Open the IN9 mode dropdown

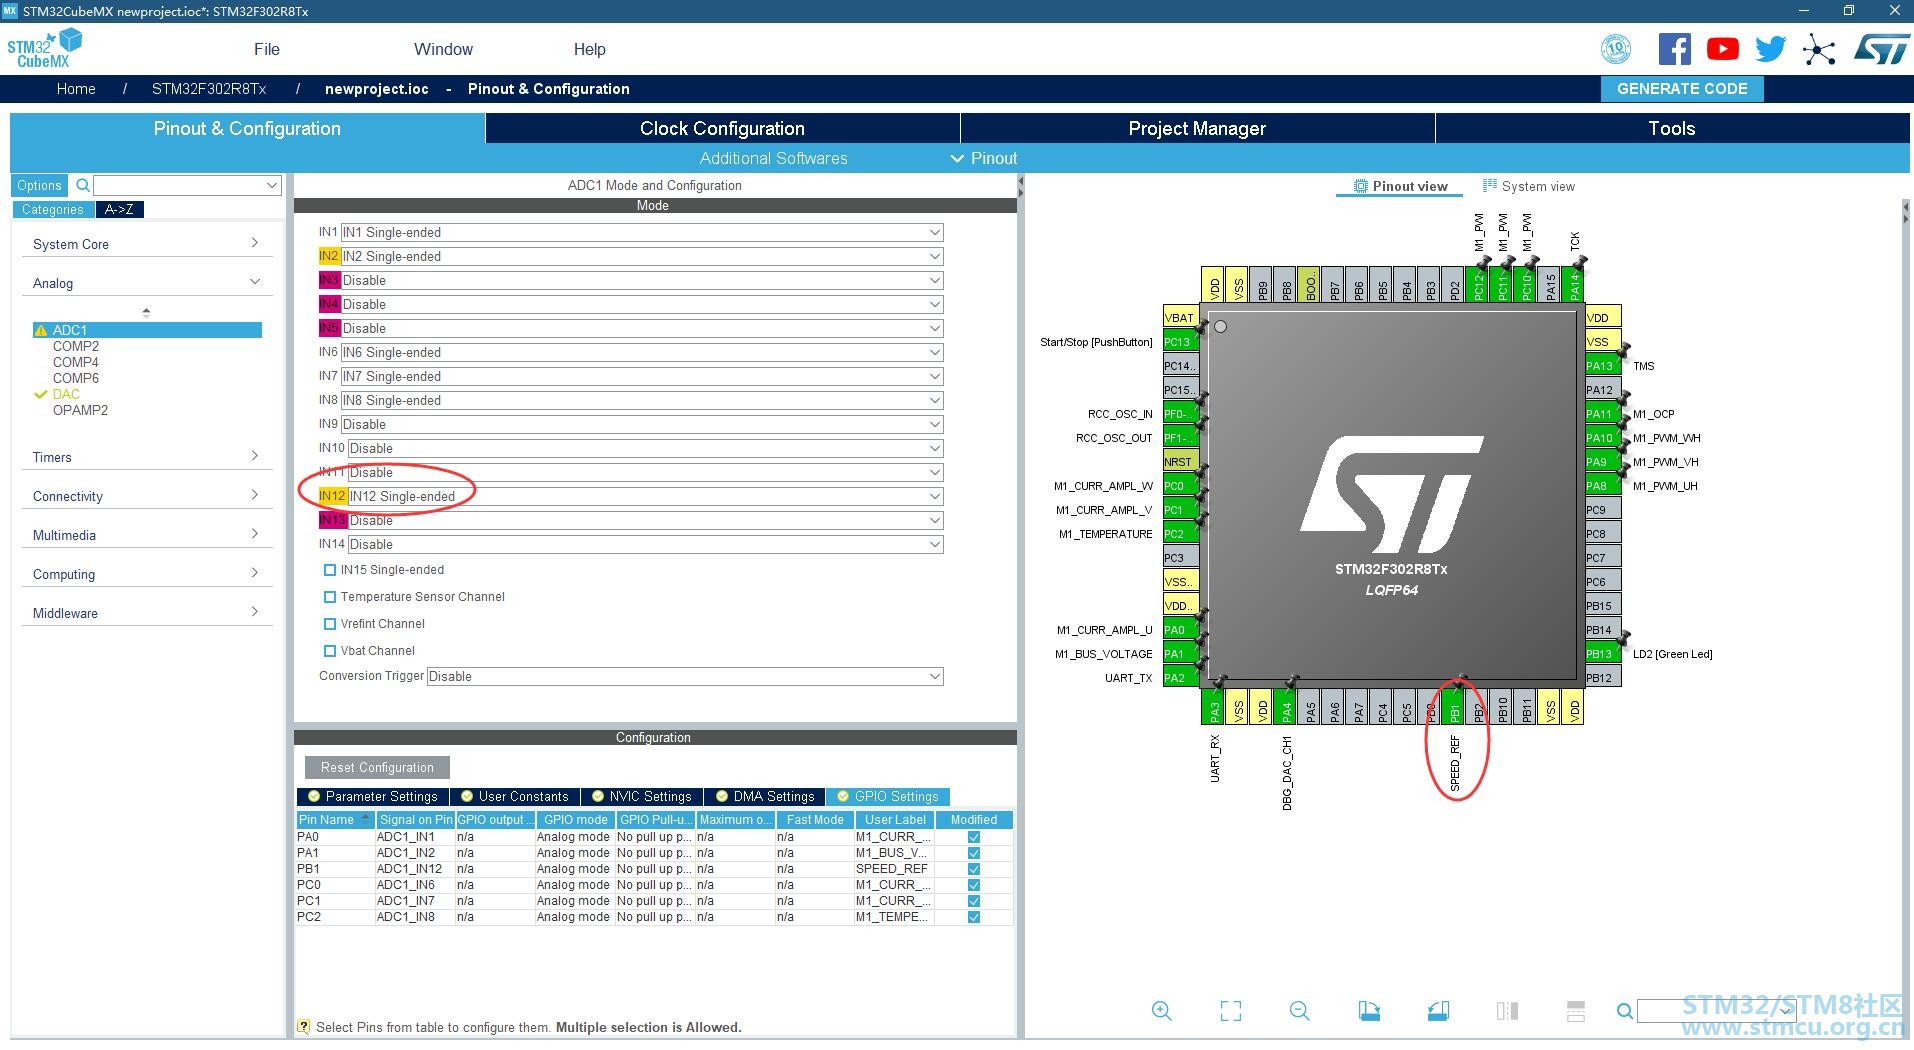tap(642, 424)
